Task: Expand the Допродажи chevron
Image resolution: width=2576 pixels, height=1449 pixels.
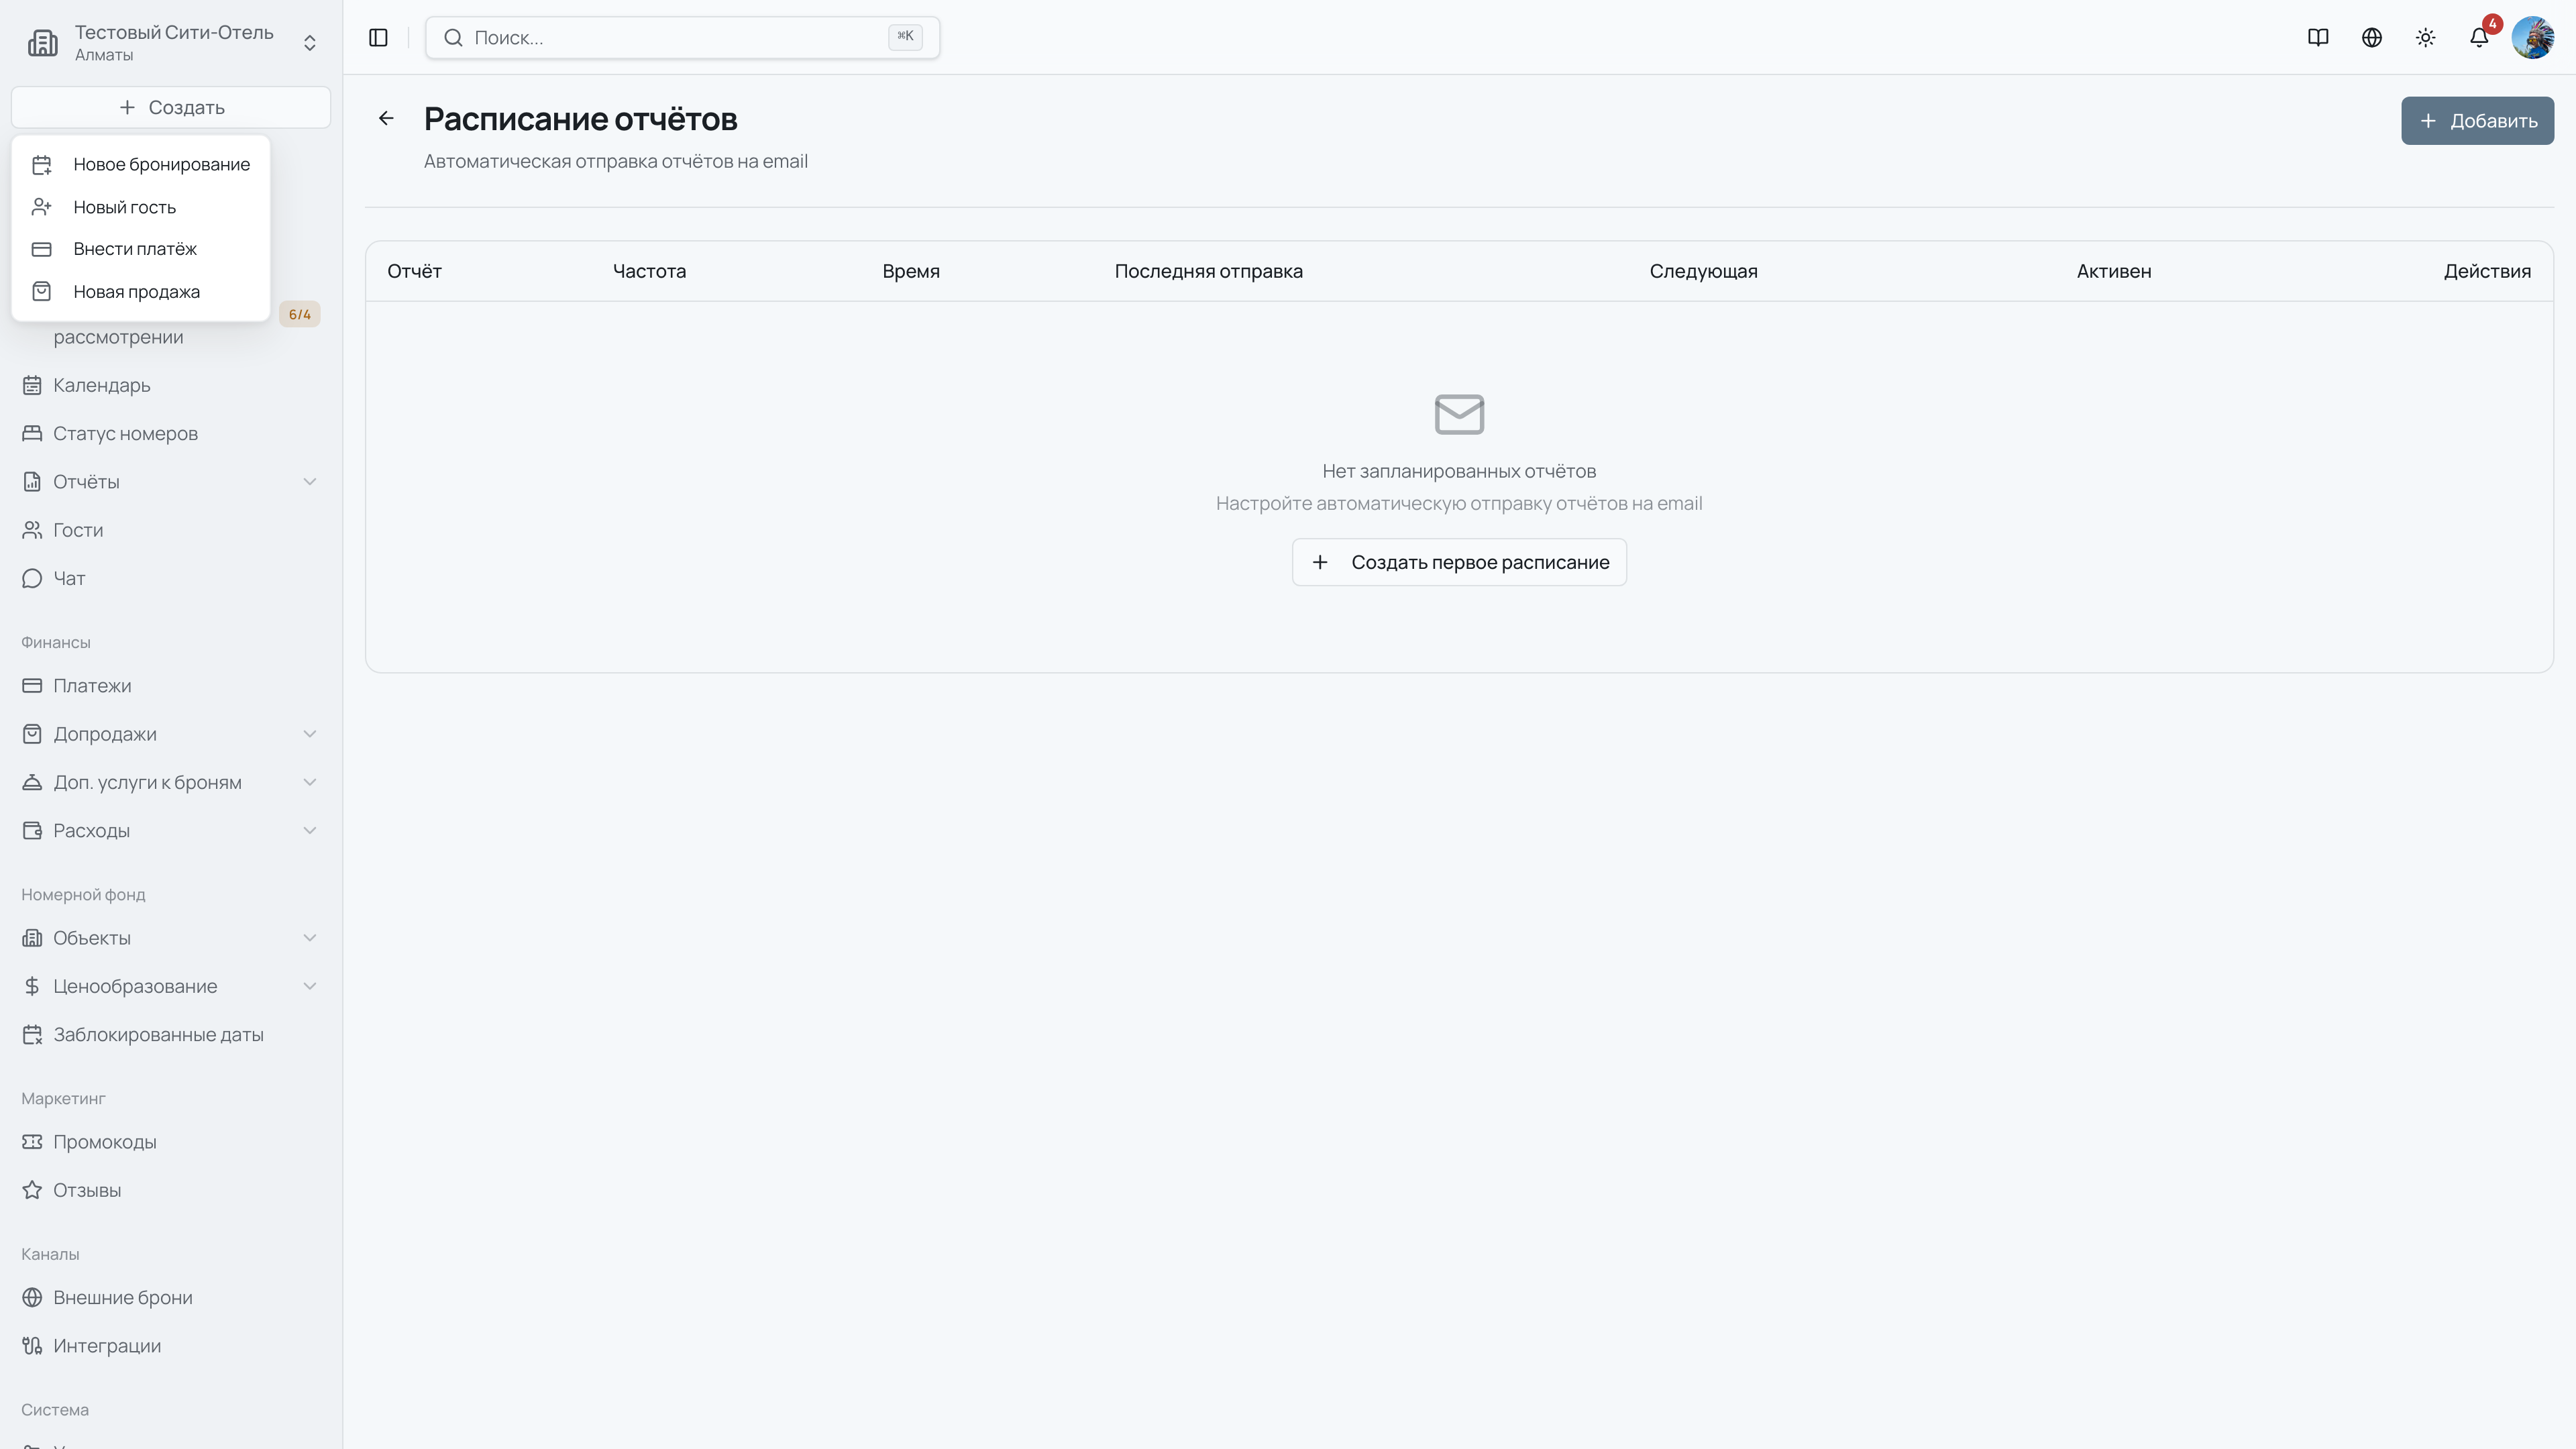Action: click(310, 734)
